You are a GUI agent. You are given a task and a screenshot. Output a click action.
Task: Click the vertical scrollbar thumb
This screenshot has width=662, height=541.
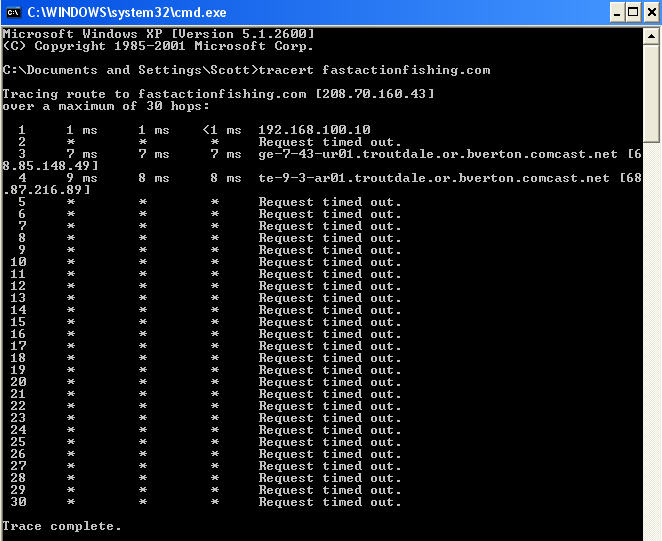tap(651, 94)
